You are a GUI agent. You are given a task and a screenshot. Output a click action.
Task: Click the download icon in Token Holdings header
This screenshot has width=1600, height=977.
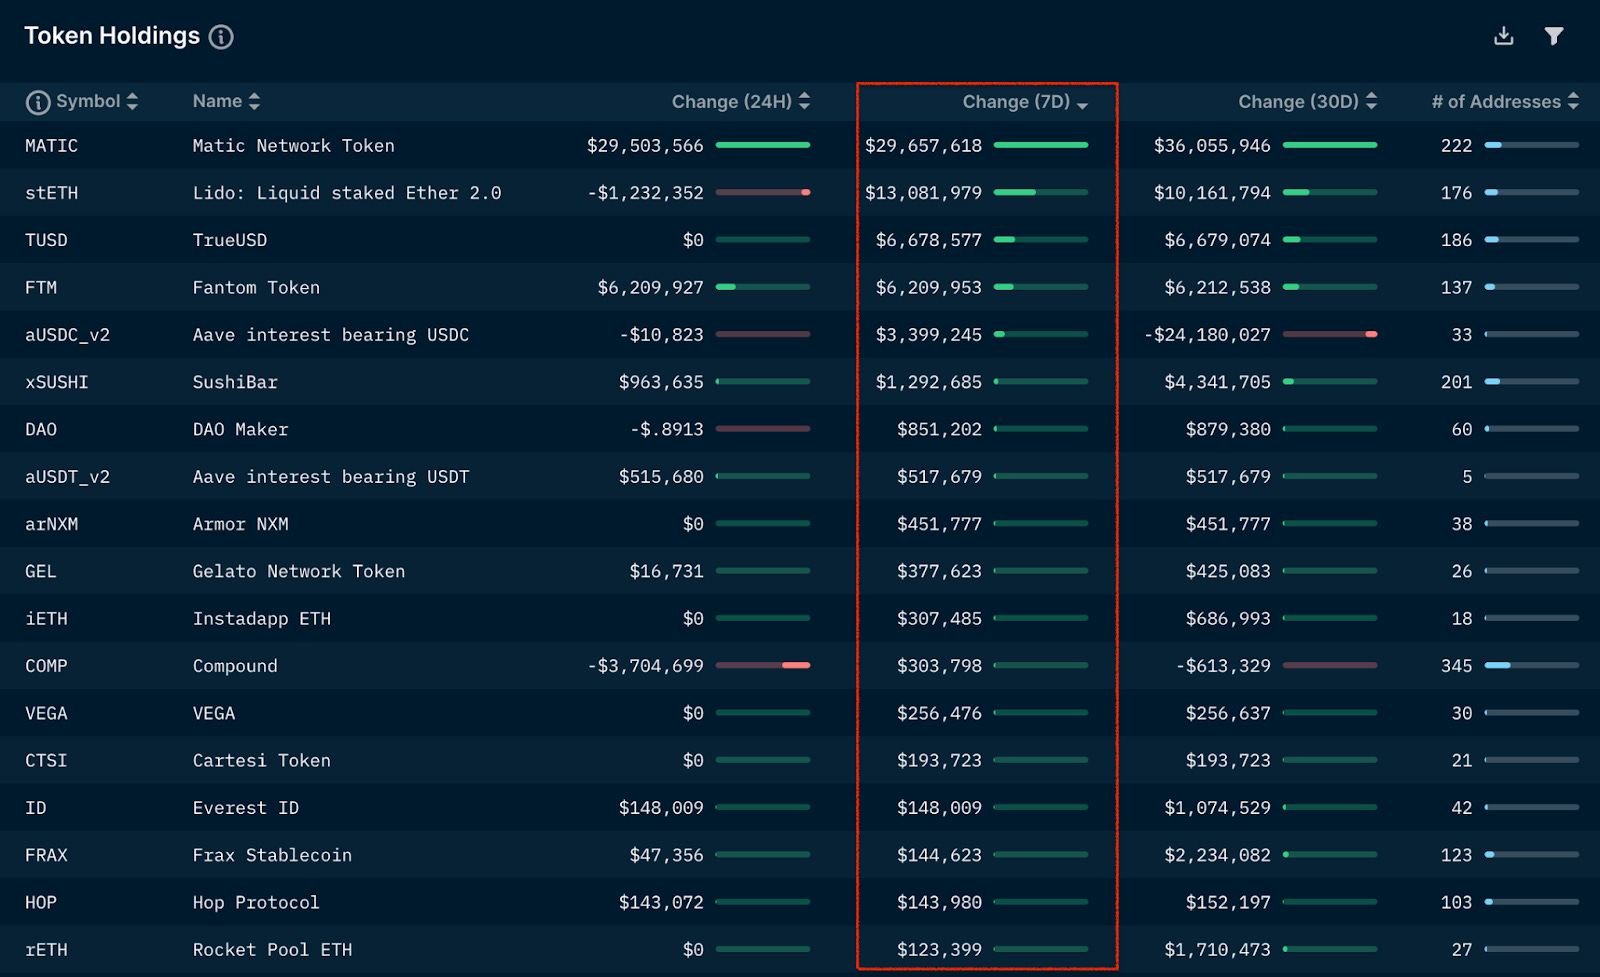click(1503, 36)
